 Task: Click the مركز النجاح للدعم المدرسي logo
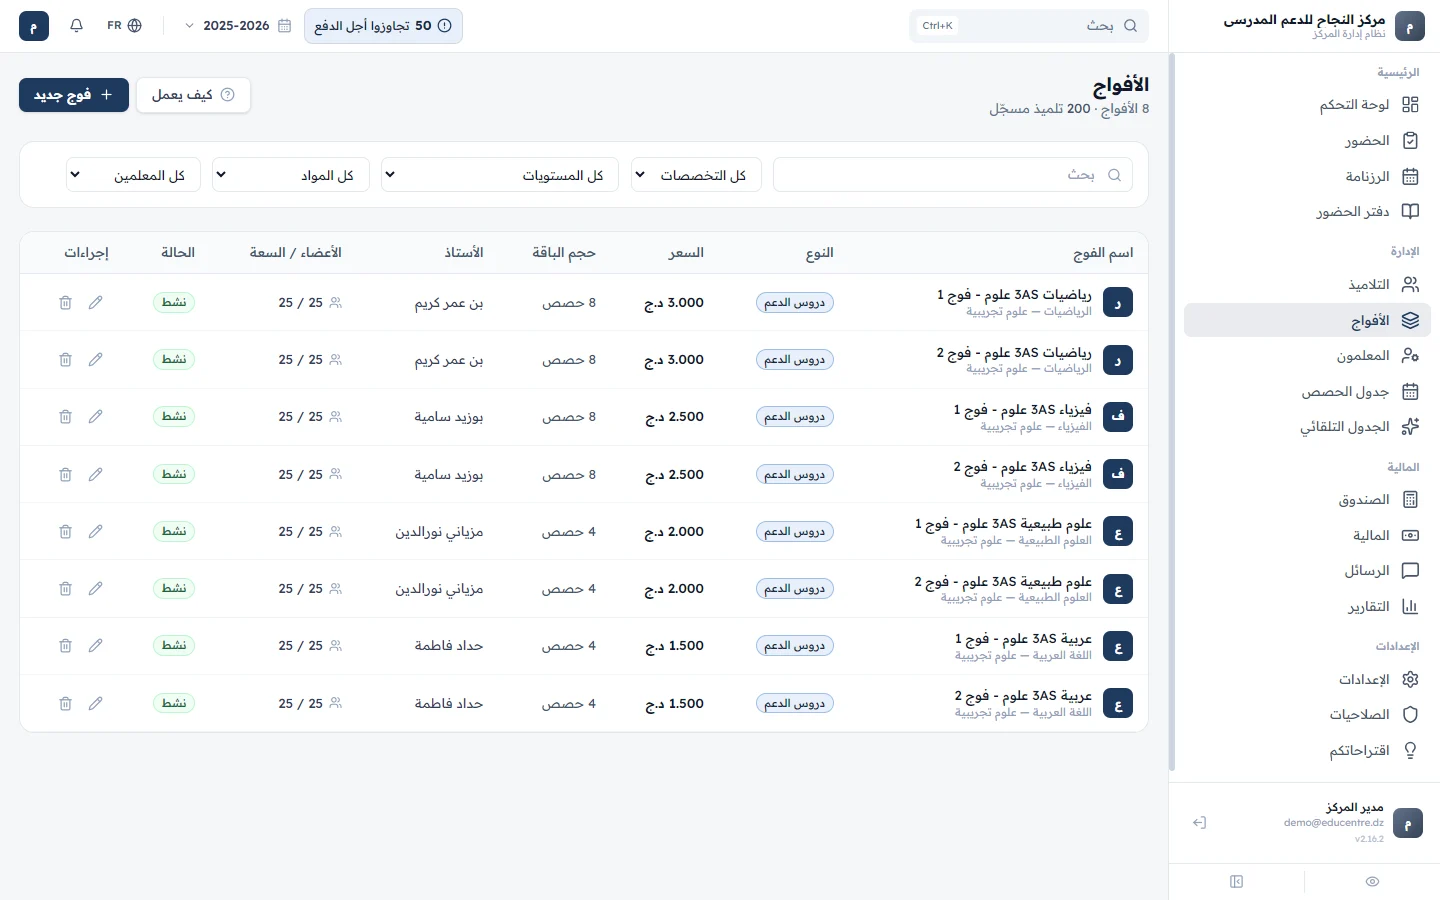(x=1410, y=26)
